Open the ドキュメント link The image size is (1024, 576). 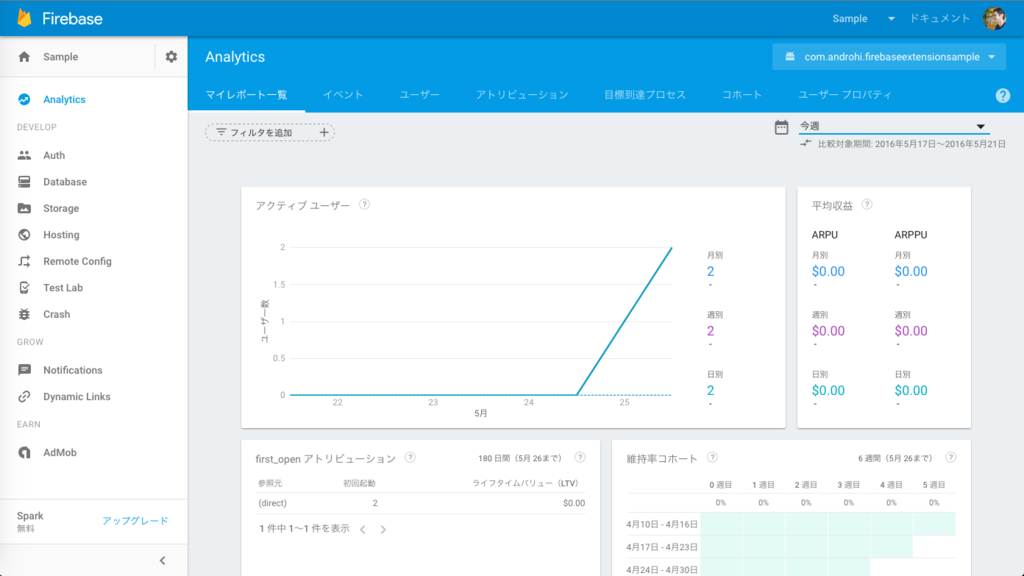click(940, 18)
